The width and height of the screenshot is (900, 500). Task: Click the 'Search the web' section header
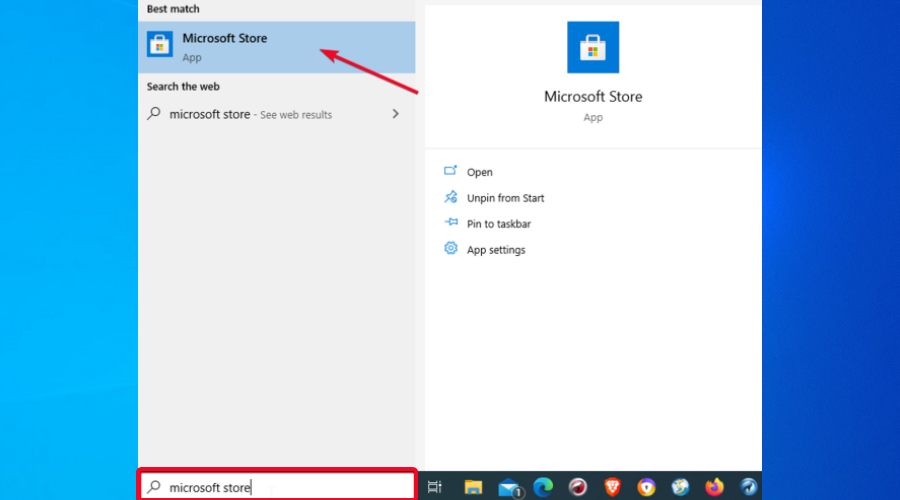(183, 87)
